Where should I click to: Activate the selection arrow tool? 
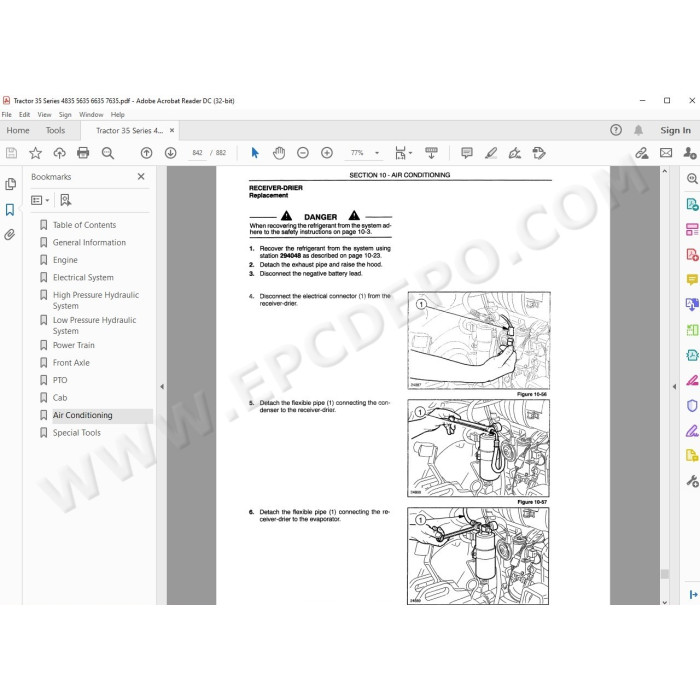coord(255,153)
